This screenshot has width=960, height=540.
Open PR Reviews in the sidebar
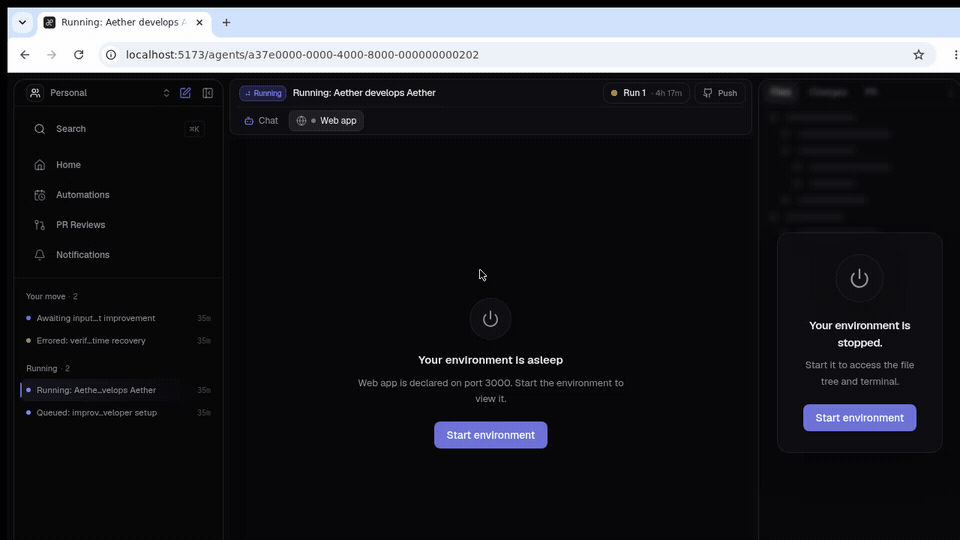click(x=119, y=225)
